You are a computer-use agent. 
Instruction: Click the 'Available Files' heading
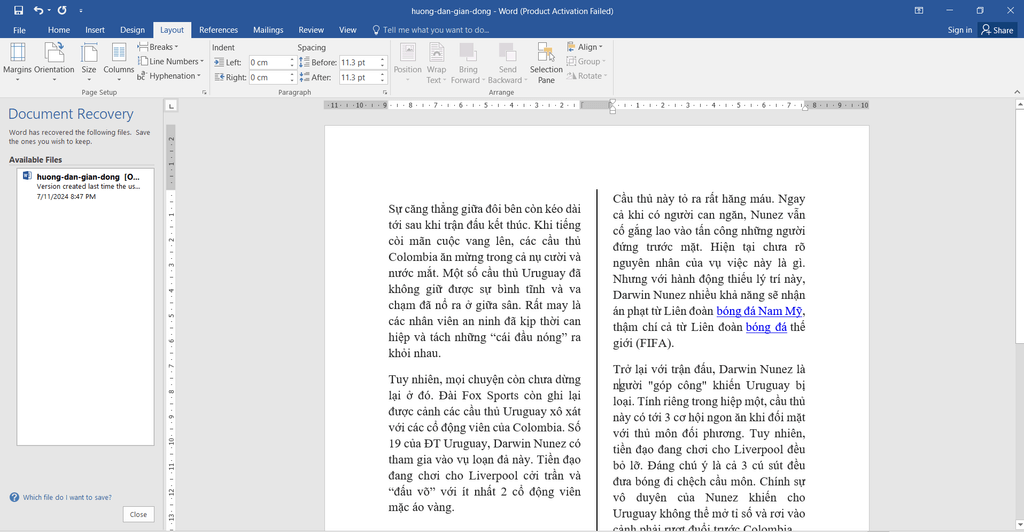(35, 160)
